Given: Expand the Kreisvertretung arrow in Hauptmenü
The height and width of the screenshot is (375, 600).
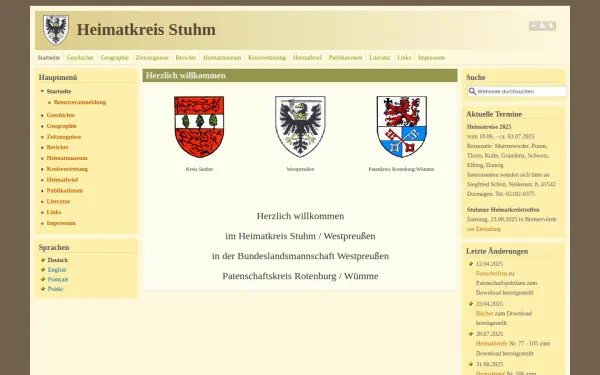Looking at the screenshot, I should pos(42,169).
